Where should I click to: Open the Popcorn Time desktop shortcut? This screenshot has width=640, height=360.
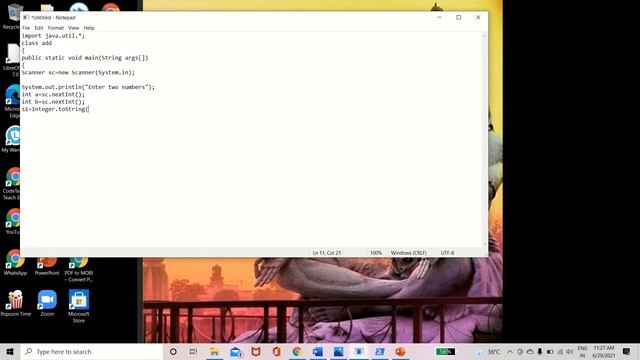(16, 303)
